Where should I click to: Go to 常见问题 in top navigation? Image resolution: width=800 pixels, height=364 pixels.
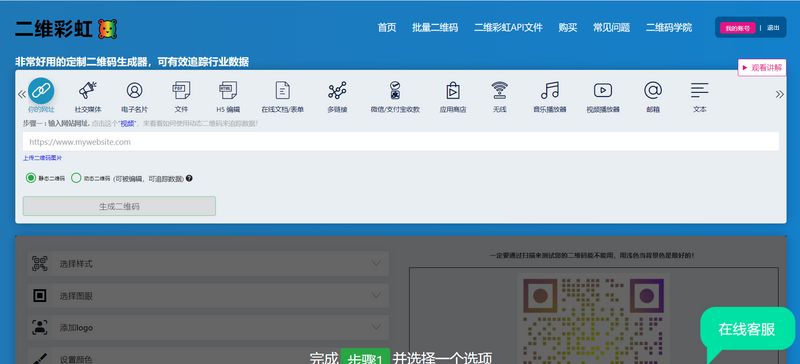611,28
